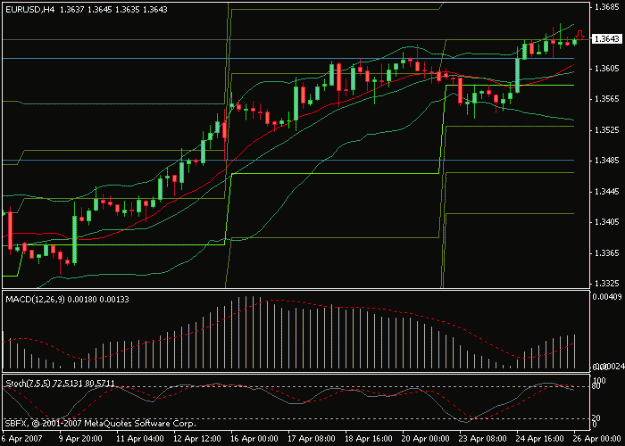The width and height of the screenshot is (625, 446).
Task: Select the last MACD histogram bar
Action: pyautogui.click(x=574, y=352)
